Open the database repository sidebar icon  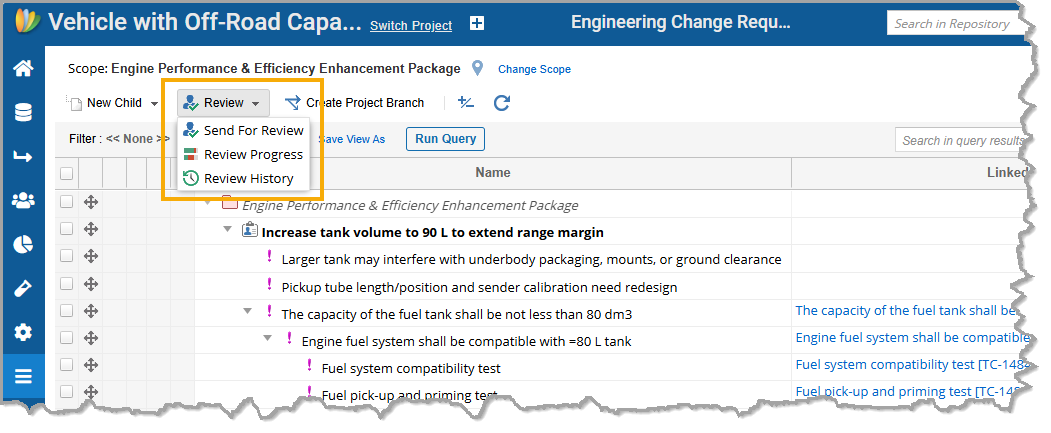[x=22, y=112]
